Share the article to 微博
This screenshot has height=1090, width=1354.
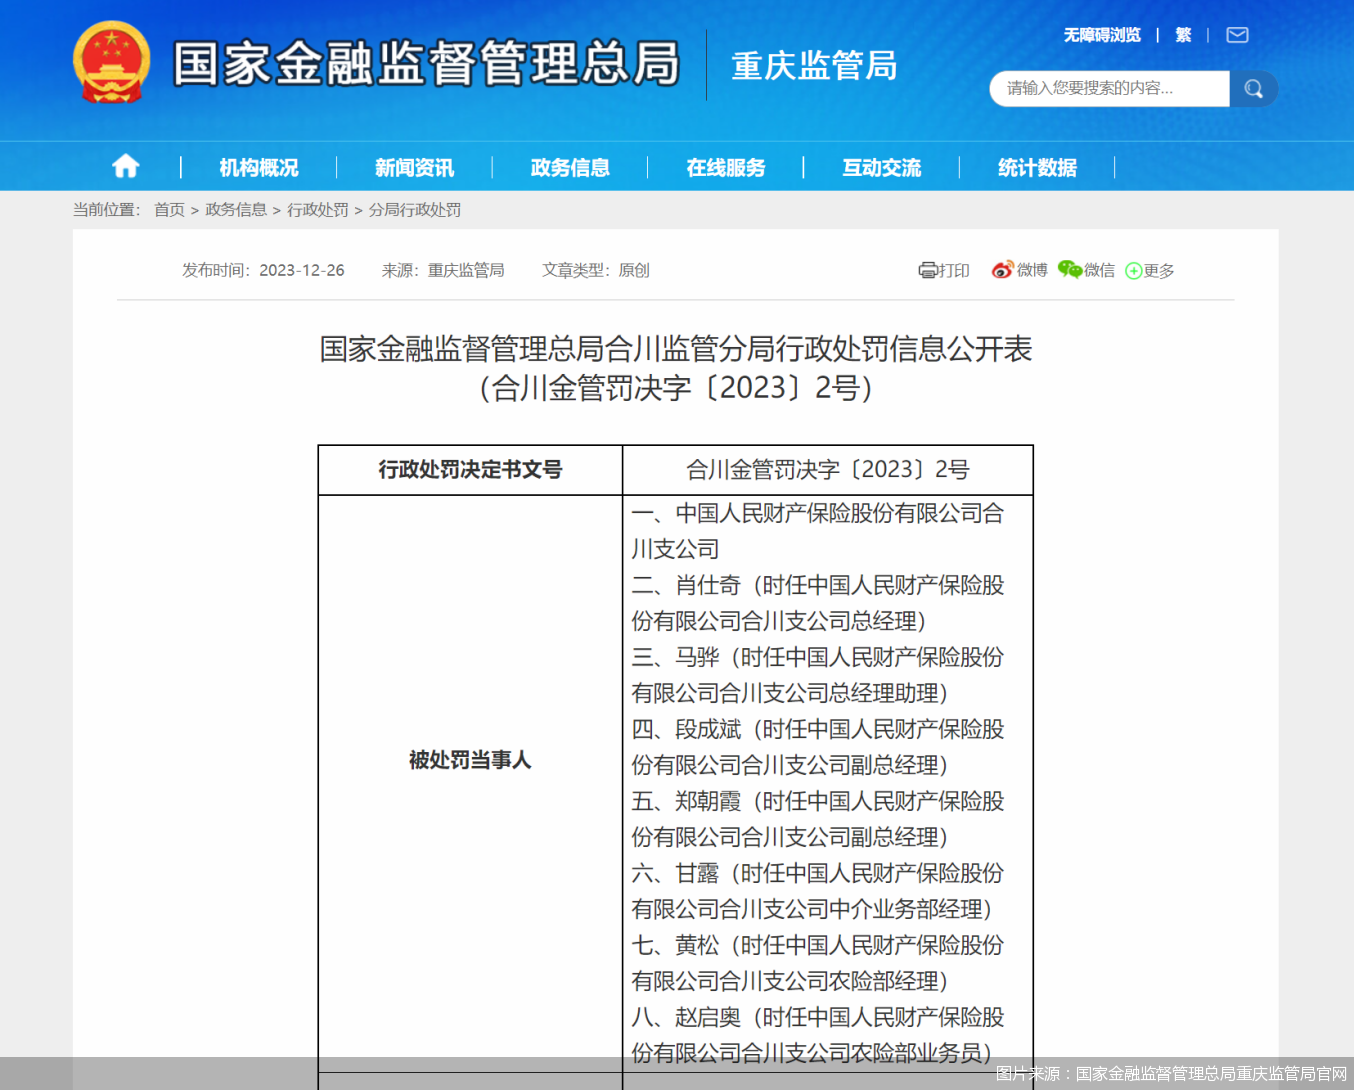(1018, 270)
